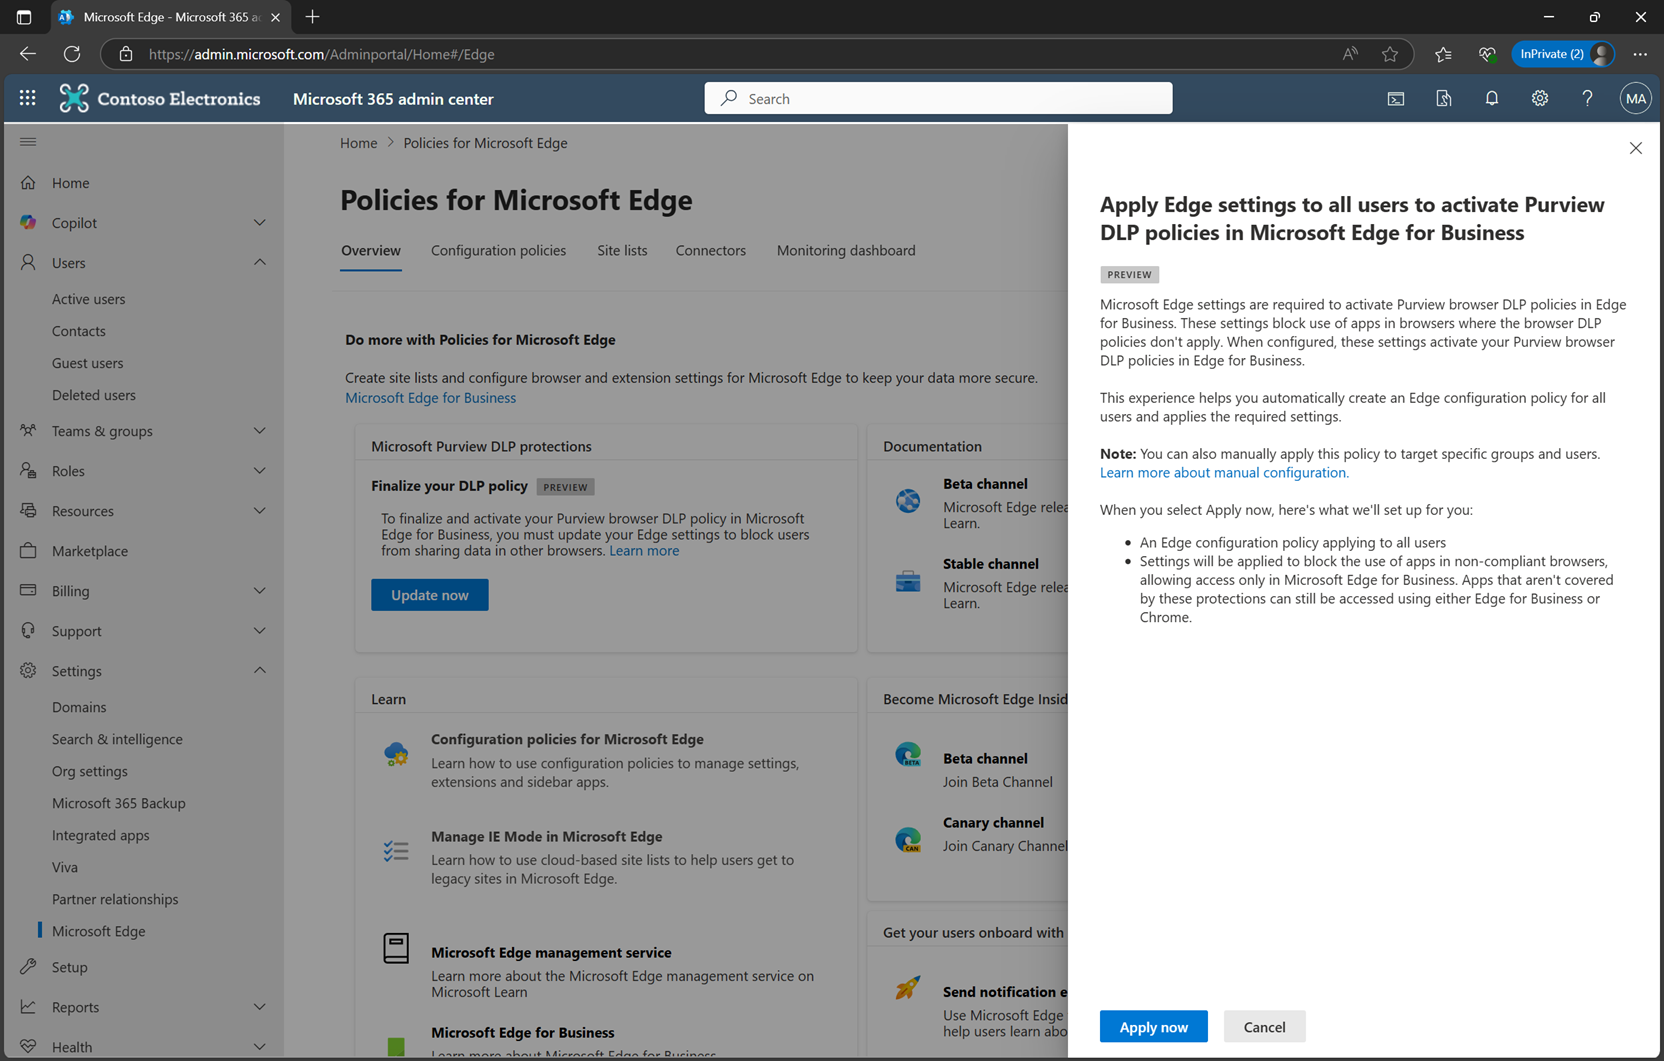This screenshot has width=1664, height=1061.
Task: Open Org settings in navigation
Action: click(89, 771)
